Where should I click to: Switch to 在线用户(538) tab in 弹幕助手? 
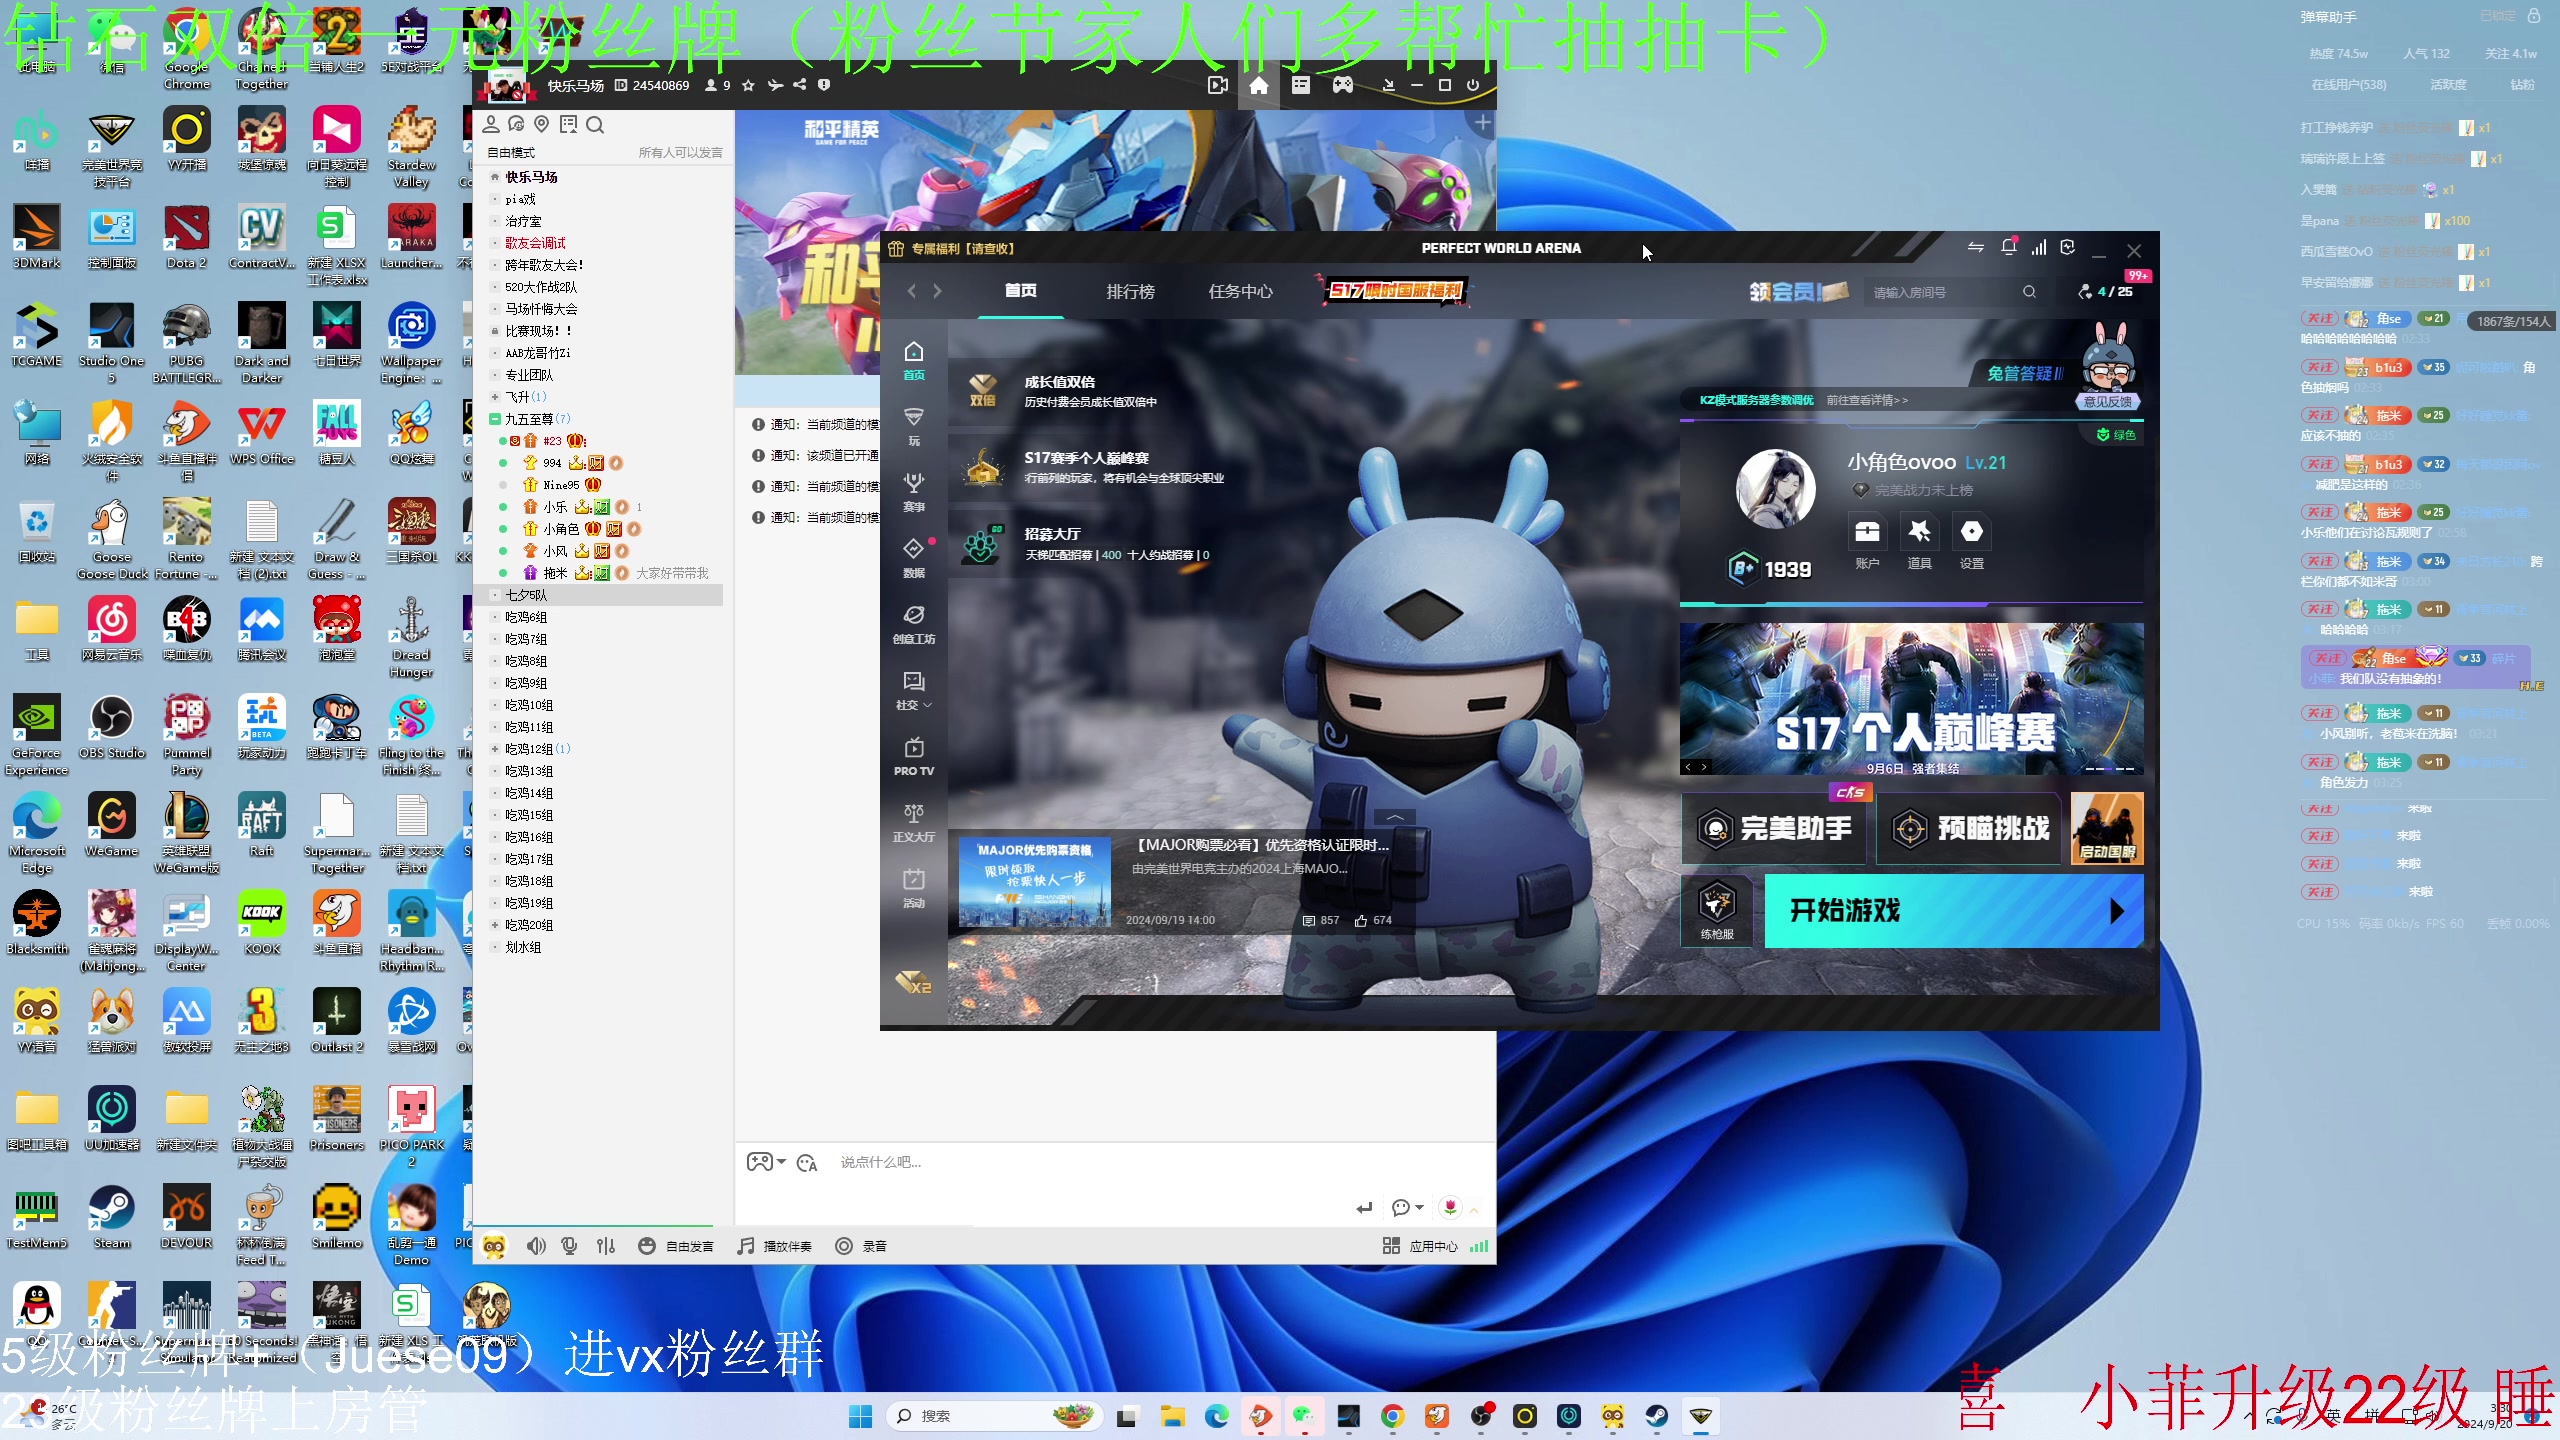click(2348, 85)
